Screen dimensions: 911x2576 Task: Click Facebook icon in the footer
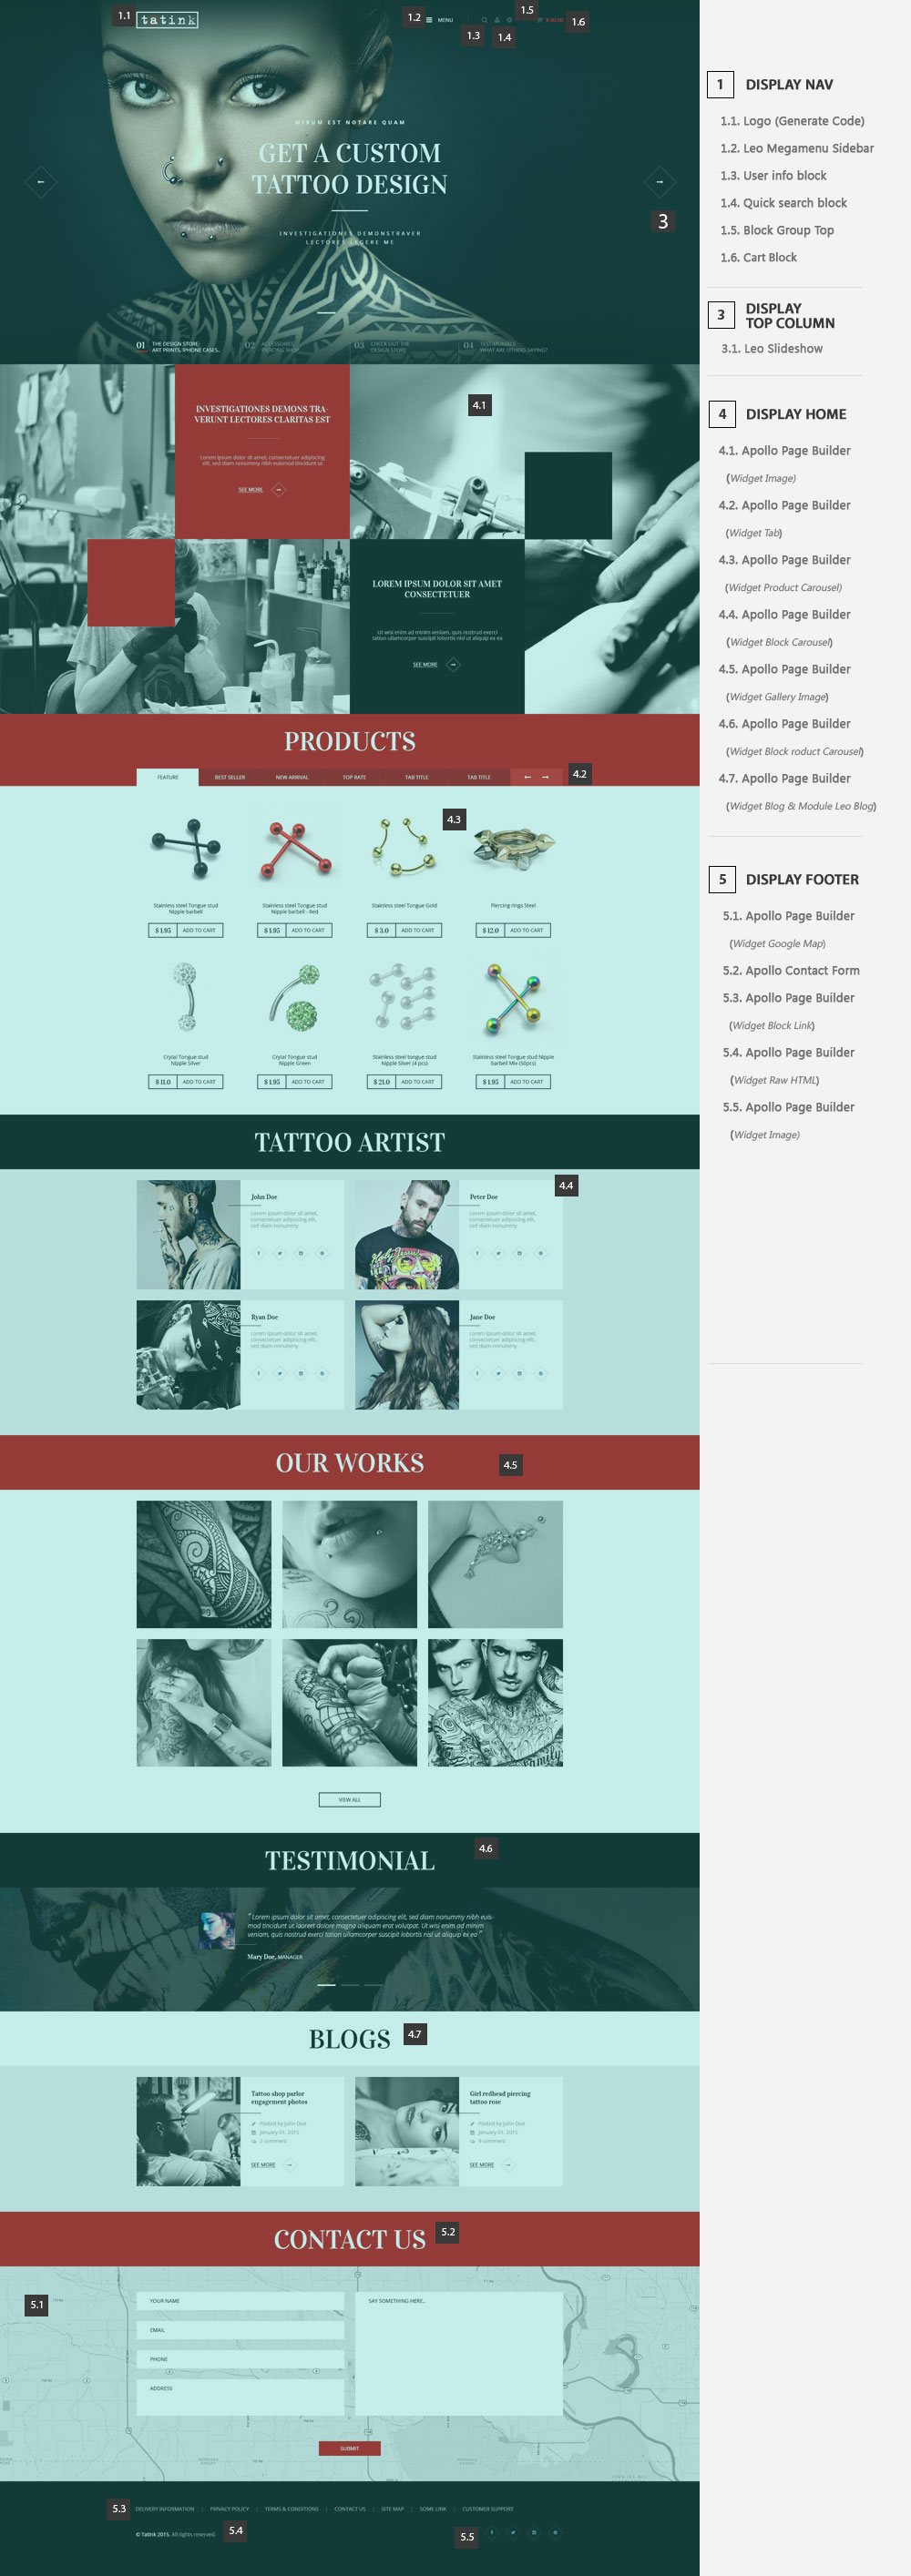pyautogui.click(x=491, y=2532)
